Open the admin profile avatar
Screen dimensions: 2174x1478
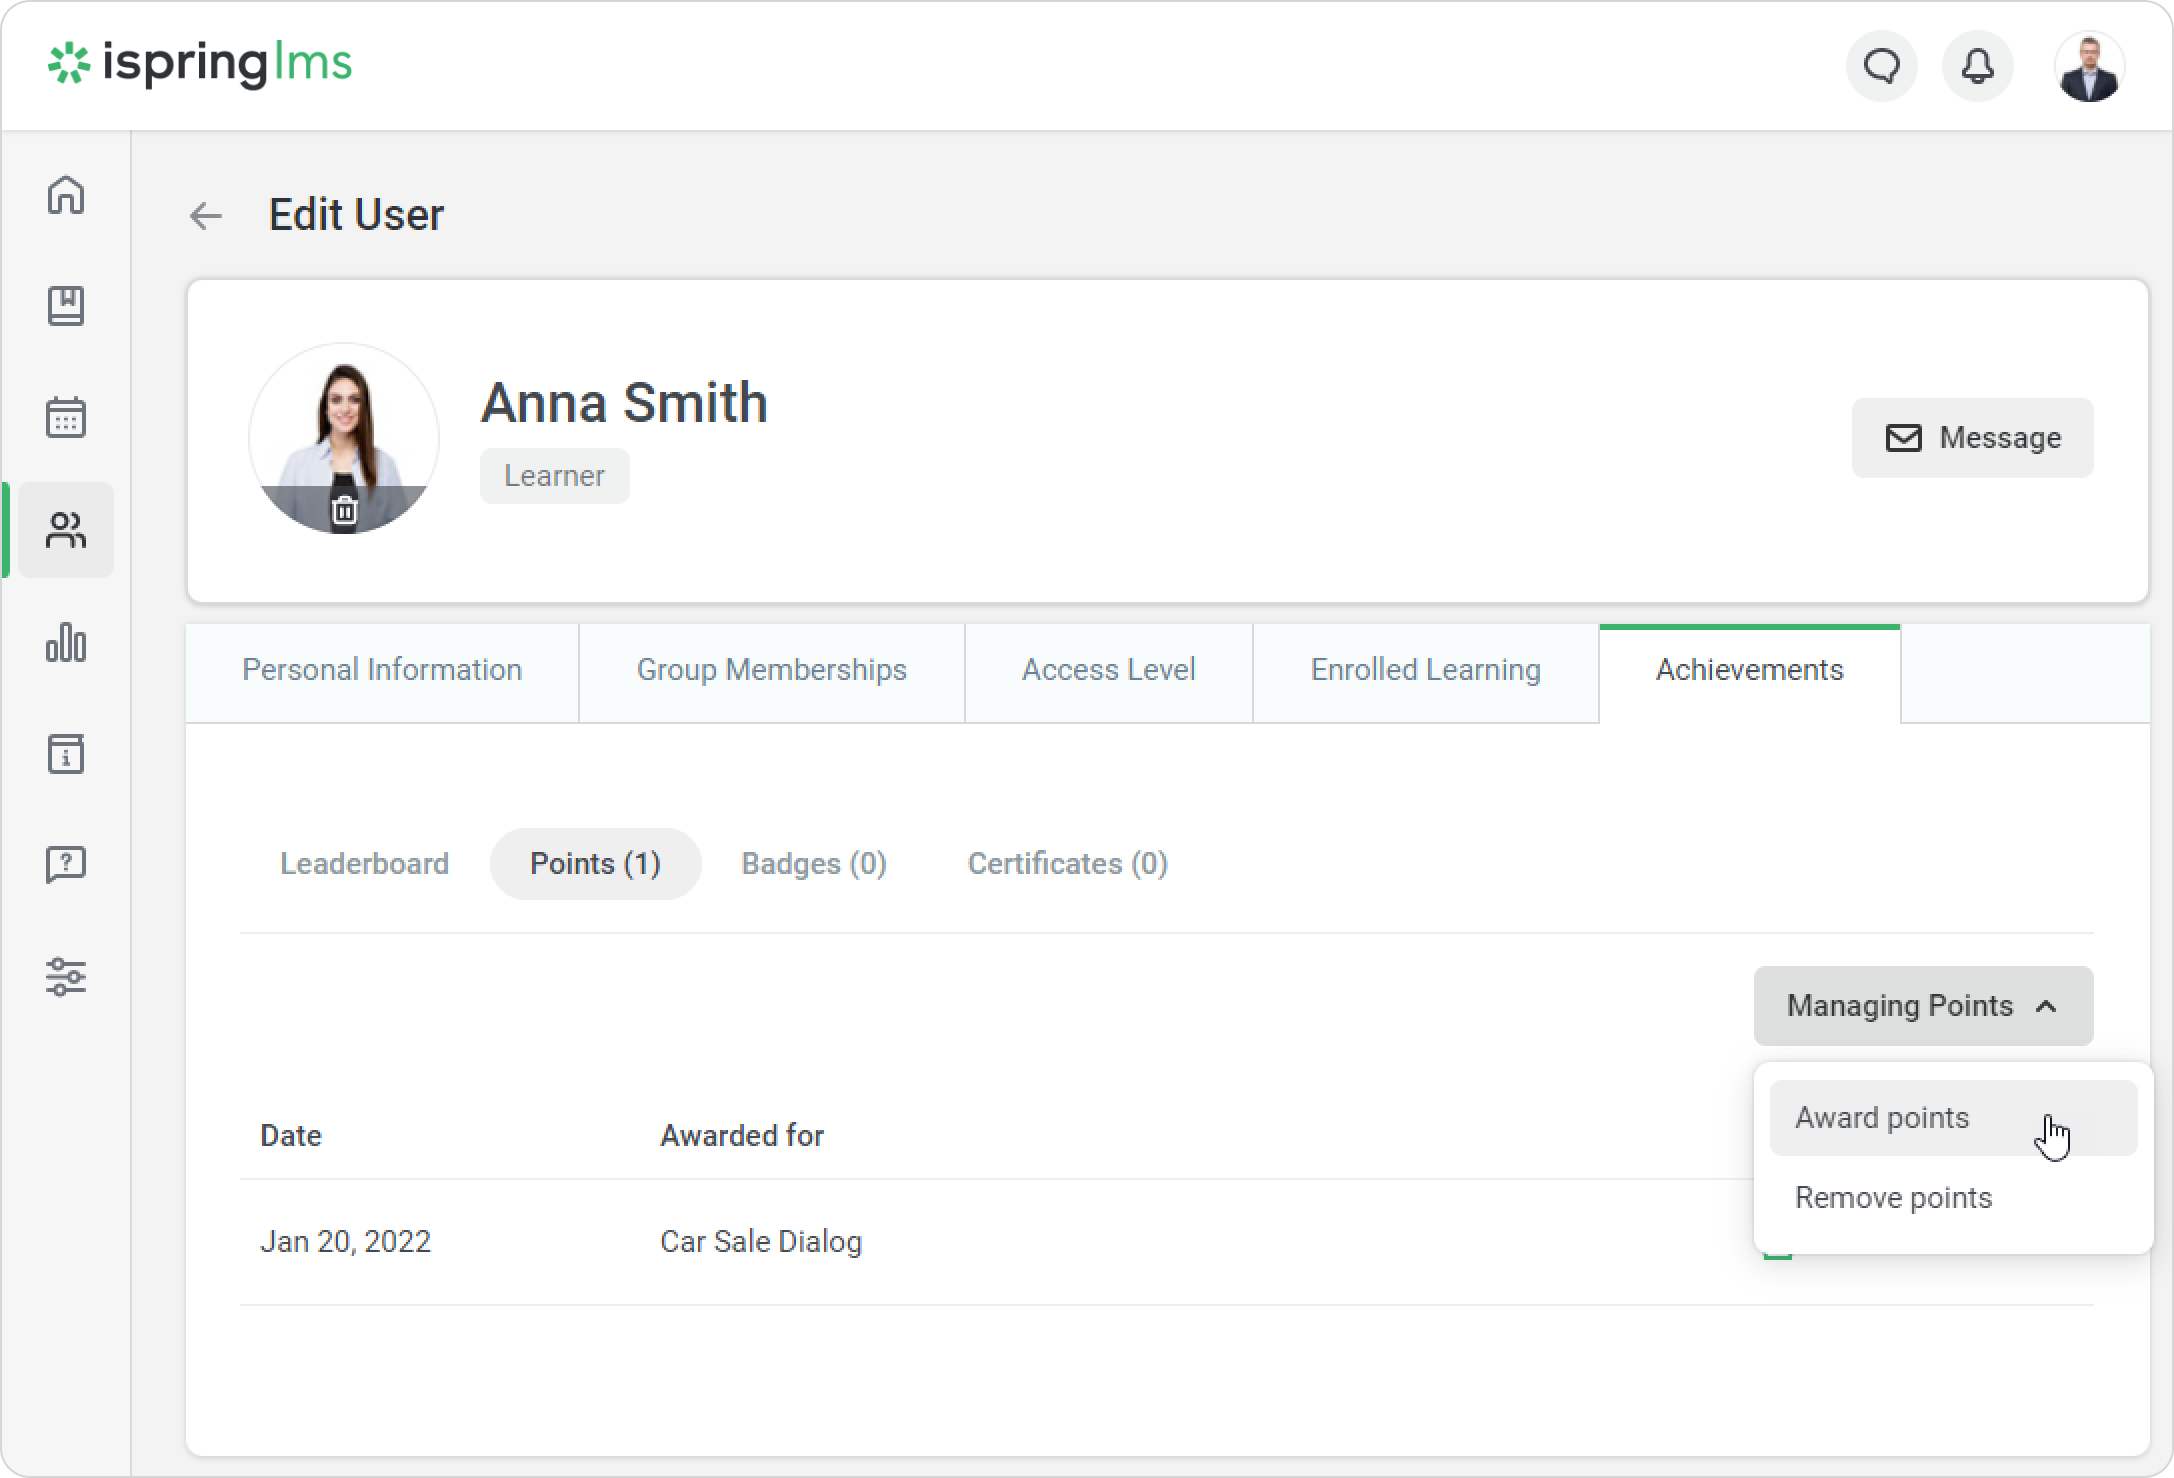(x=2088, y=67)
